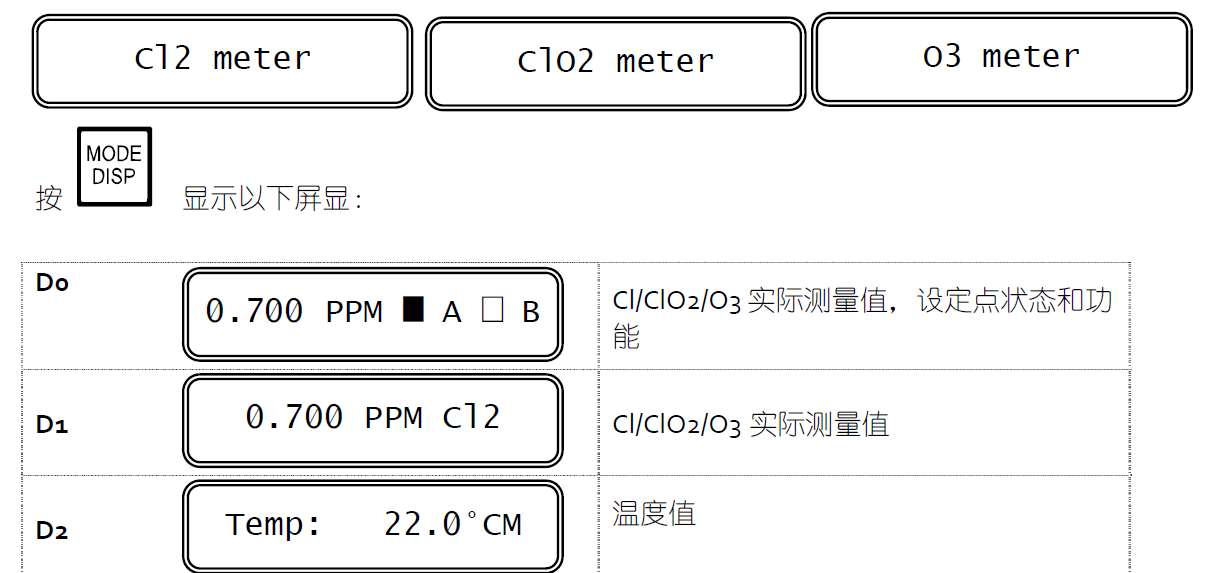This screenshot has height=573, width=1207.
Task: Click the 显示以下屏显 text
Action: tap(272, 198)
